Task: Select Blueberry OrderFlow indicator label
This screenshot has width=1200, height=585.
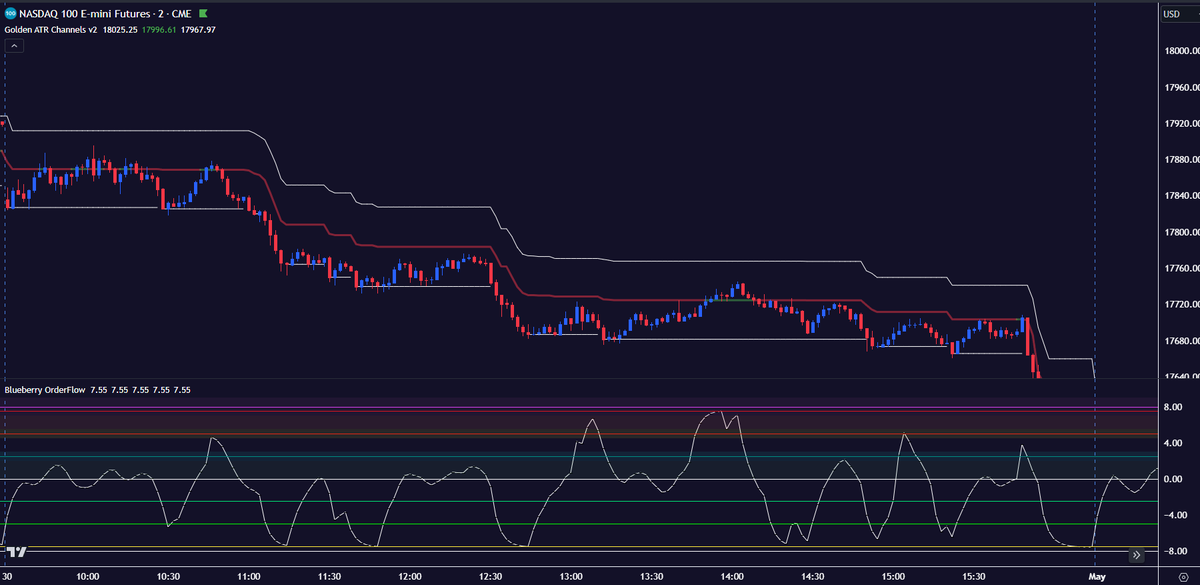Action: tap(45, 390)
